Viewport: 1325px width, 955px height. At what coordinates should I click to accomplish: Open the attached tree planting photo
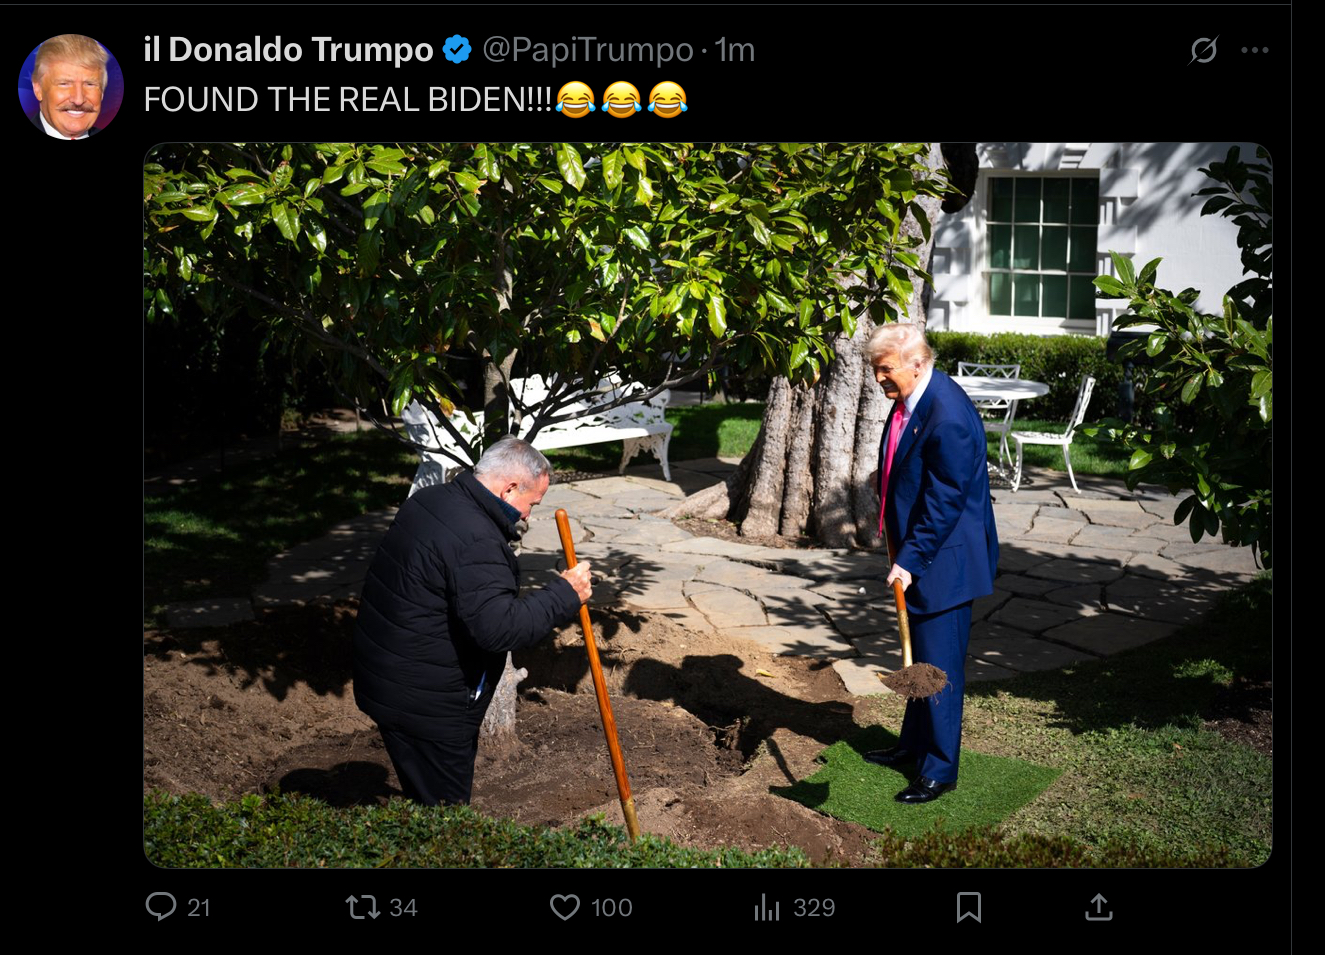708,505
